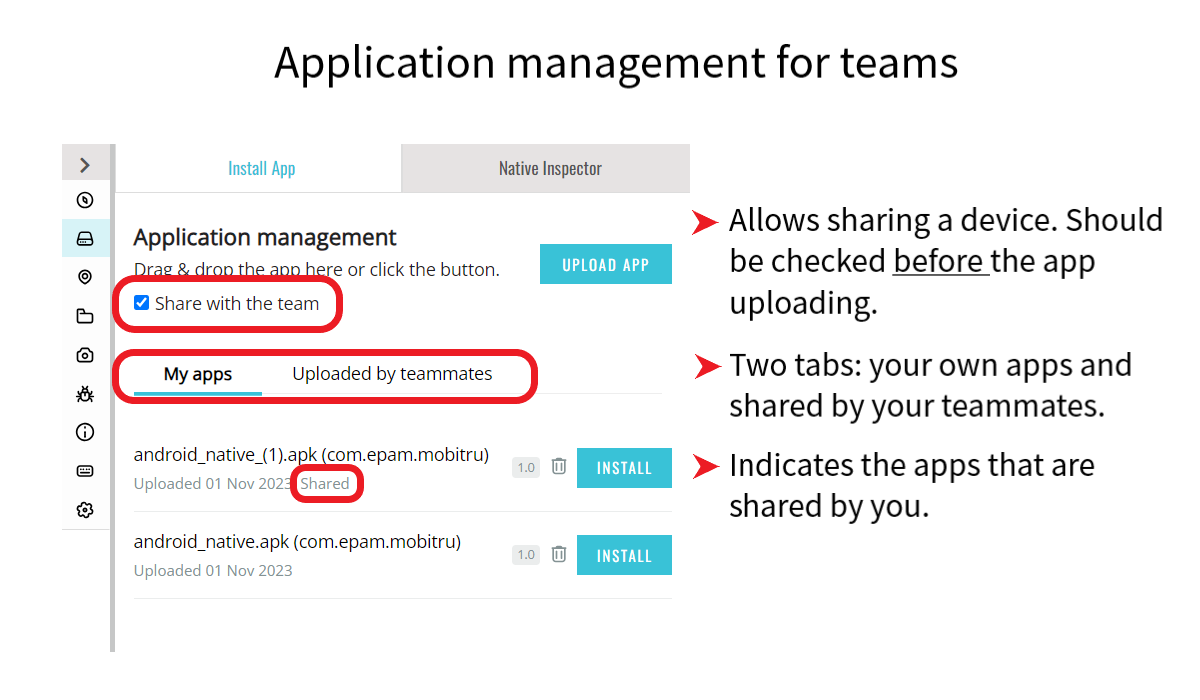Click the android_native_(1).apk (com.epam.mobitru) name

(x=311, y=455)
